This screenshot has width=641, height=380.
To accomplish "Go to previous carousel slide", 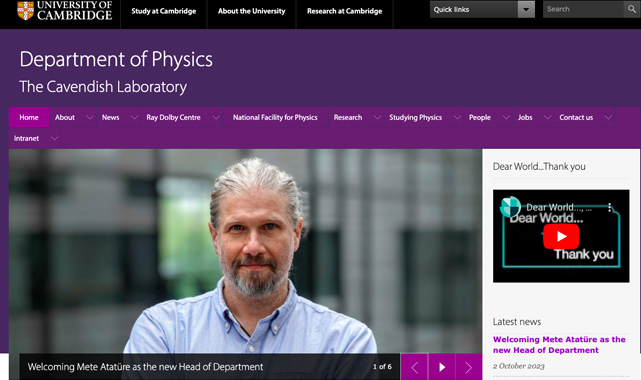I will (414, 367).
